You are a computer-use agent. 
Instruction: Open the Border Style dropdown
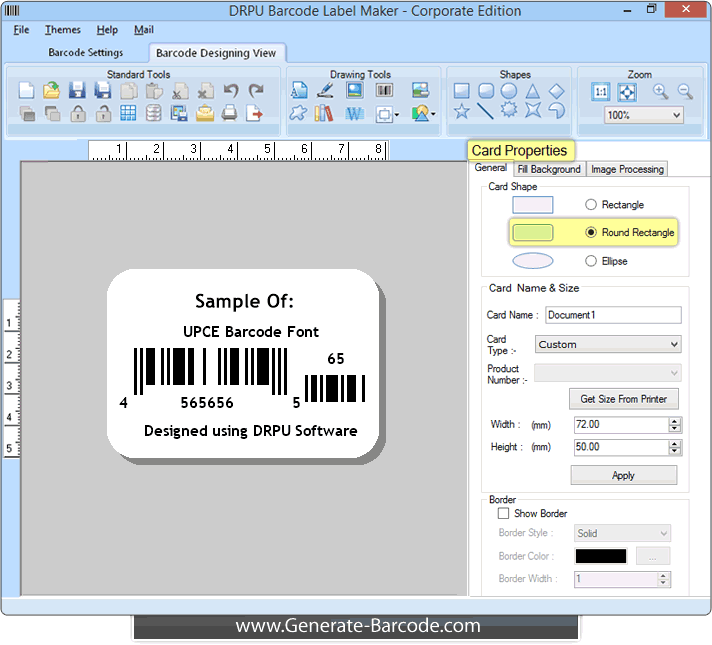[x=622, y=534]
